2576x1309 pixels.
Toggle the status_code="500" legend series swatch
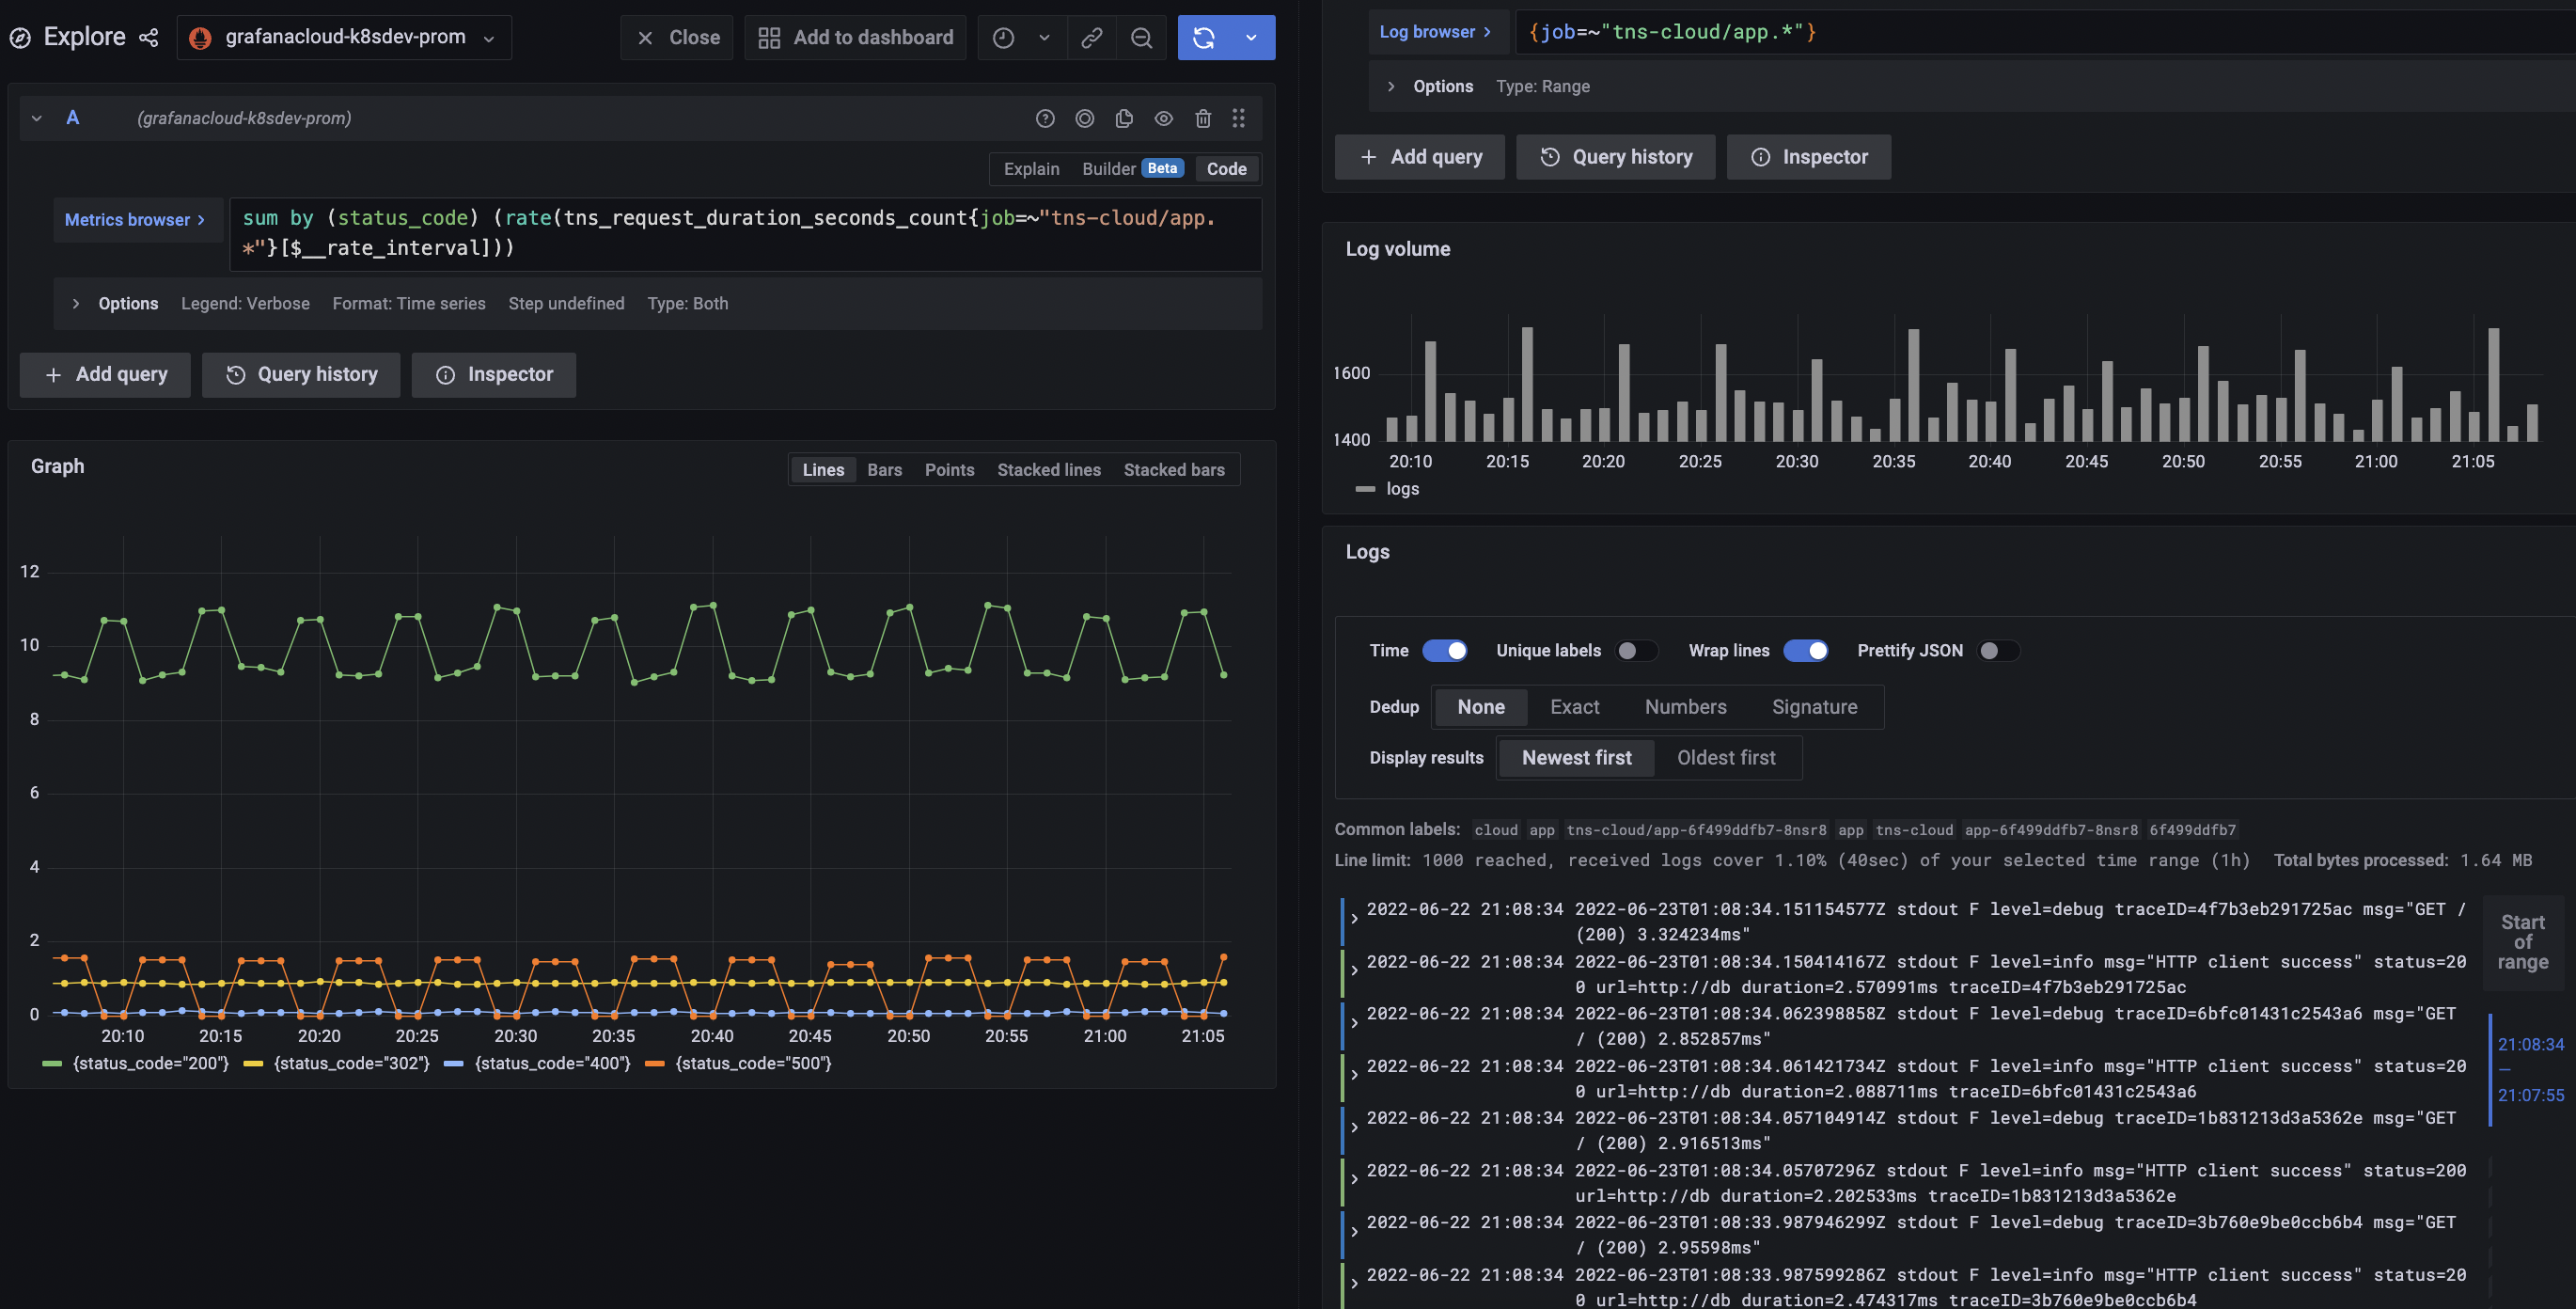click(x=656, y=1063)
